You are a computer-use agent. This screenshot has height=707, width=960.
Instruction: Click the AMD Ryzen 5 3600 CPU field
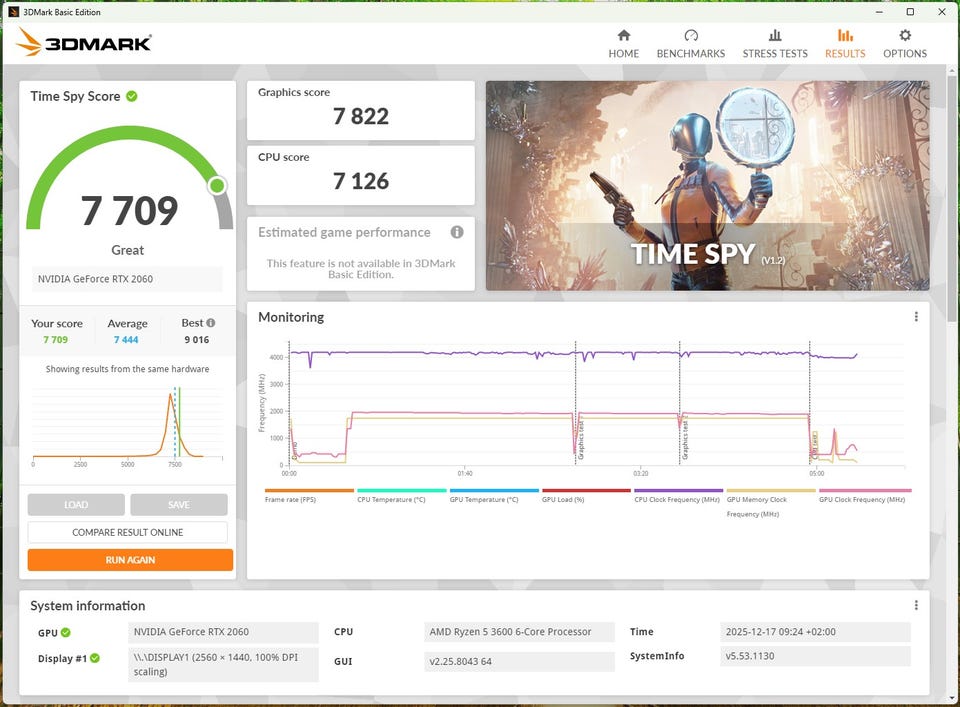tap(519, 632)
